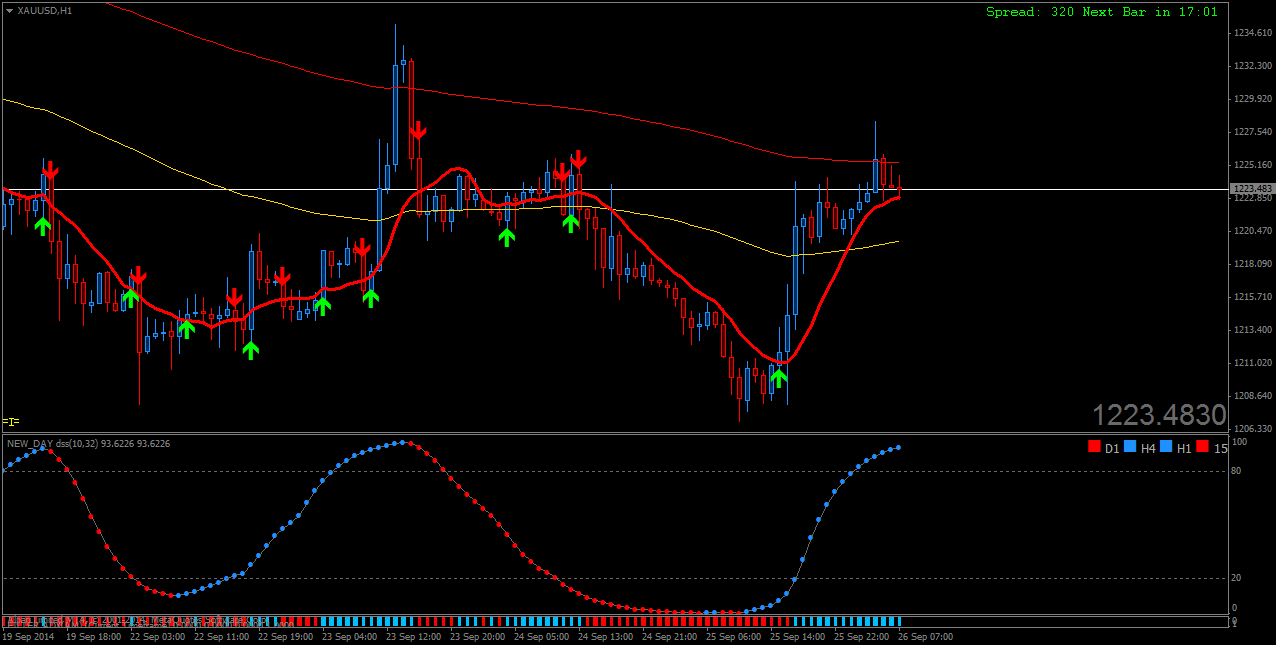Select the H1 timeframe label
The height and width of the screenshot is (645, 1276).
coord(1184,448)
